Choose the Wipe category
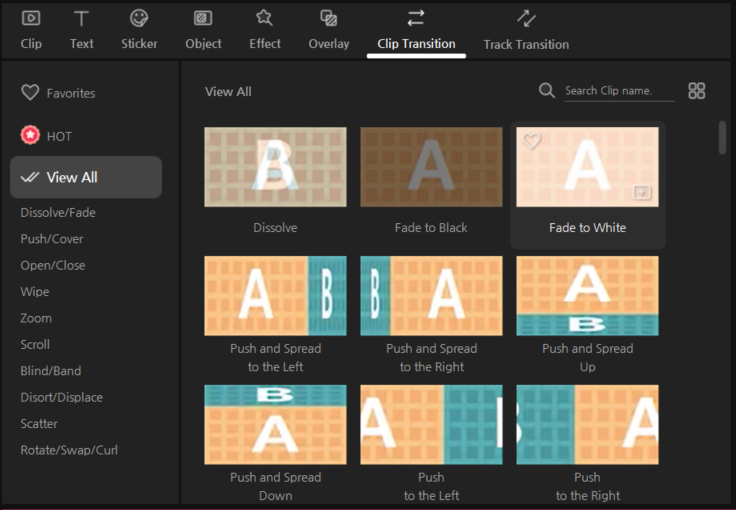Viewport: 736px width, 510px height. tap(35, 292)
